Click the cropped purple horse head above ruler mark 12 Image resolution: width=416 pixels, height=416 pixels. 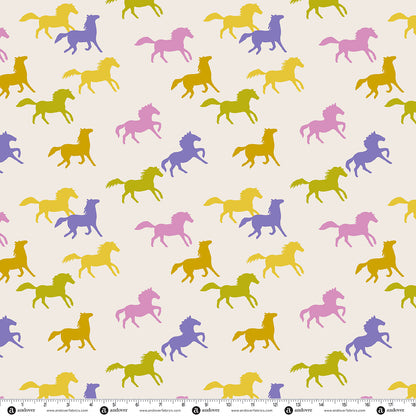pyautogui.click(x=276, y=391)
